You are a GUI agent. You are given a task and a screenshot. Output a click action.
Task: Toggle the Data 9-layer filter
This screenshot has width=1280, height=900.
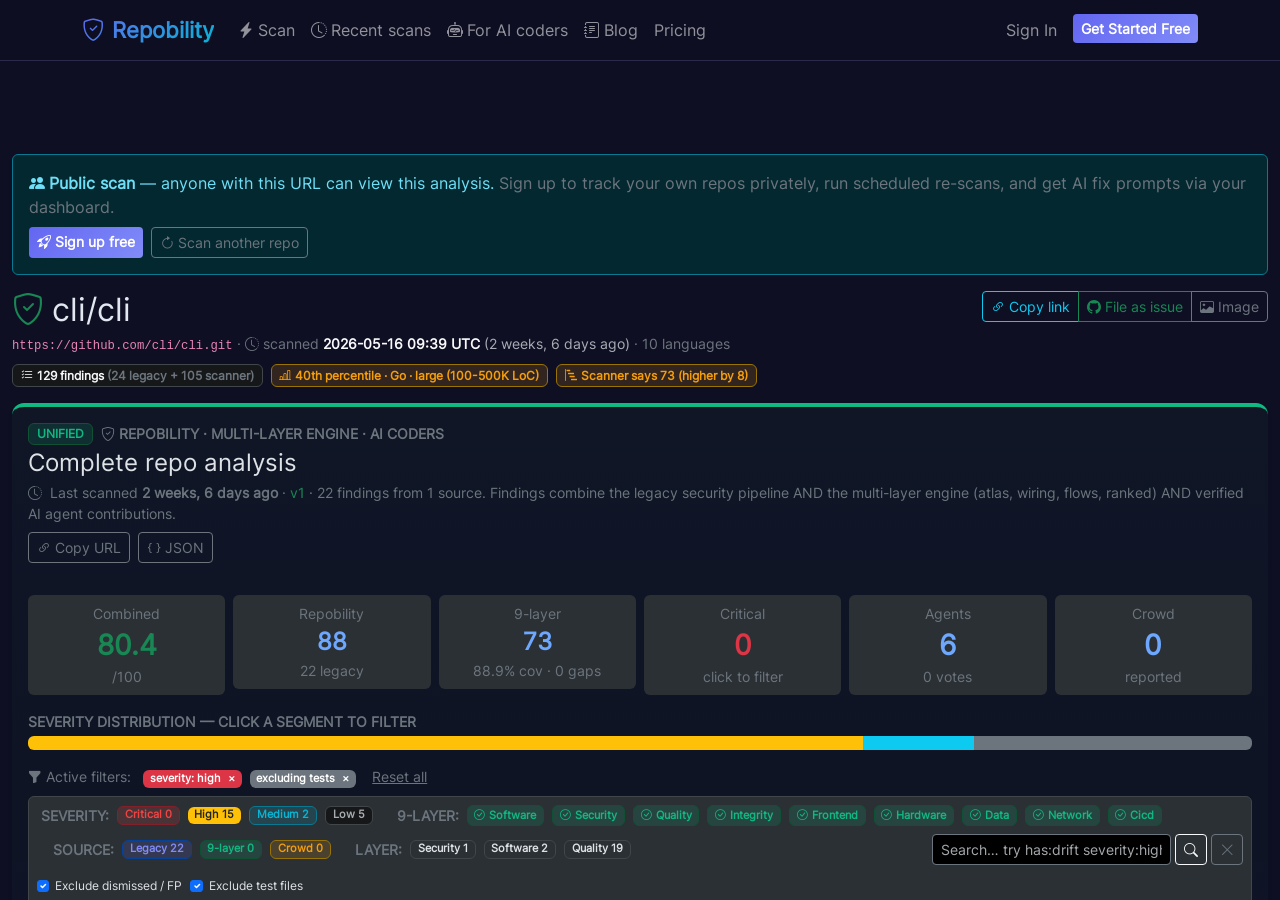989,815
